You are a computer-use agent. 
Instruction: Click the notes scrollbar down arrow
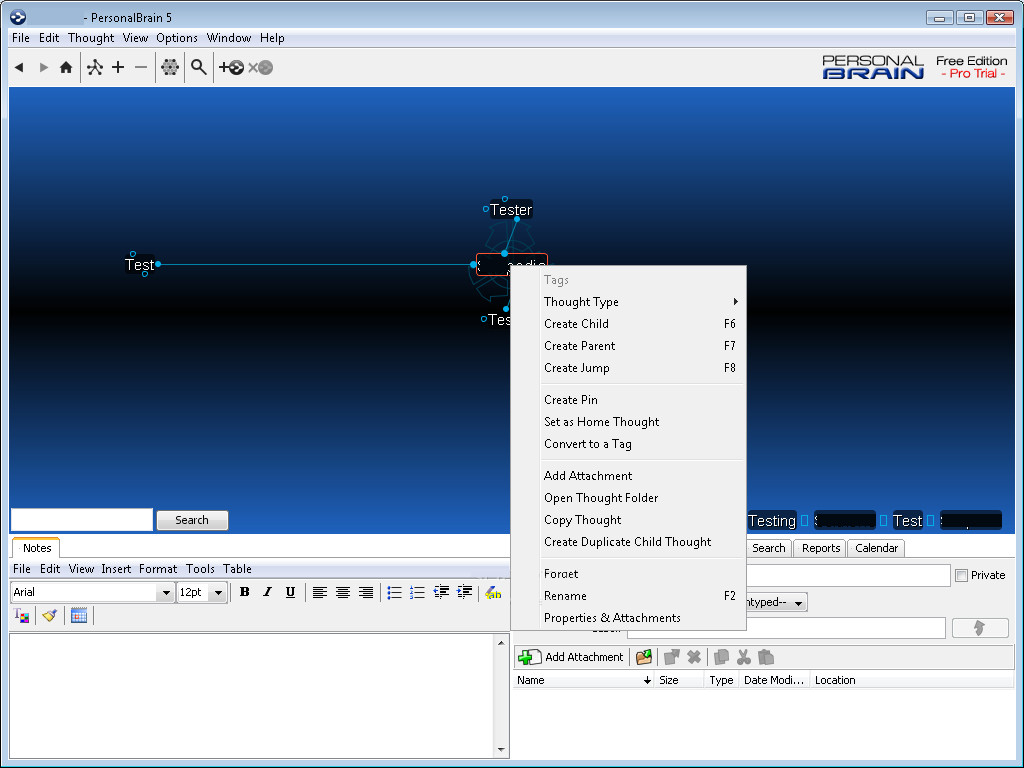[x=502, y=750]
